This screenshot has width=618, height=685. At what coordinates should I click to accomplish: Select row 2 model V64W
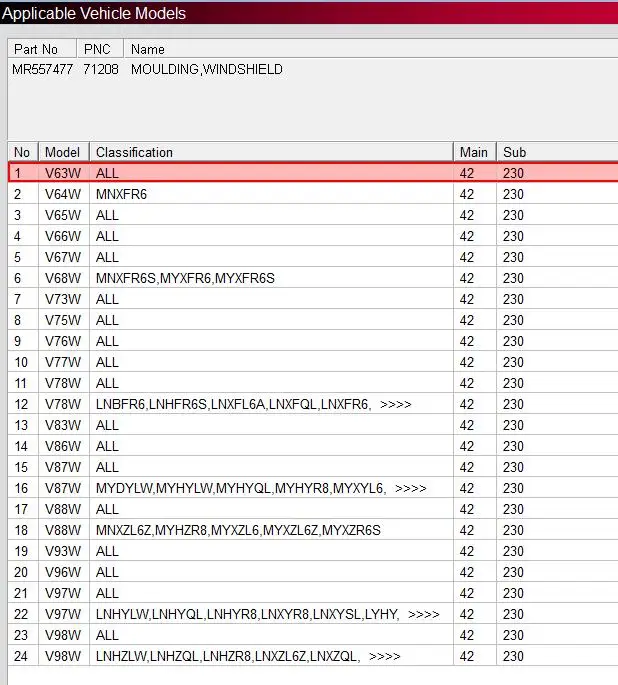click(63, 194)
